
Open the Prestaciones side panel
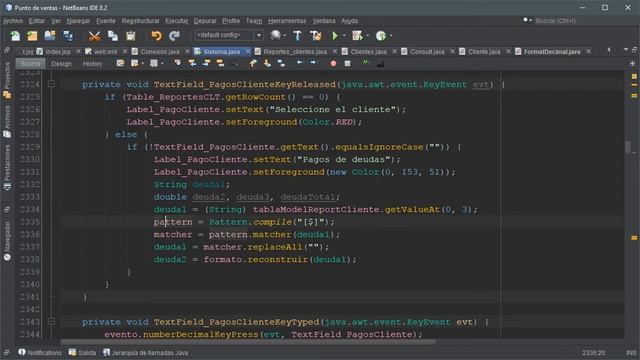[x=7, y=167]
